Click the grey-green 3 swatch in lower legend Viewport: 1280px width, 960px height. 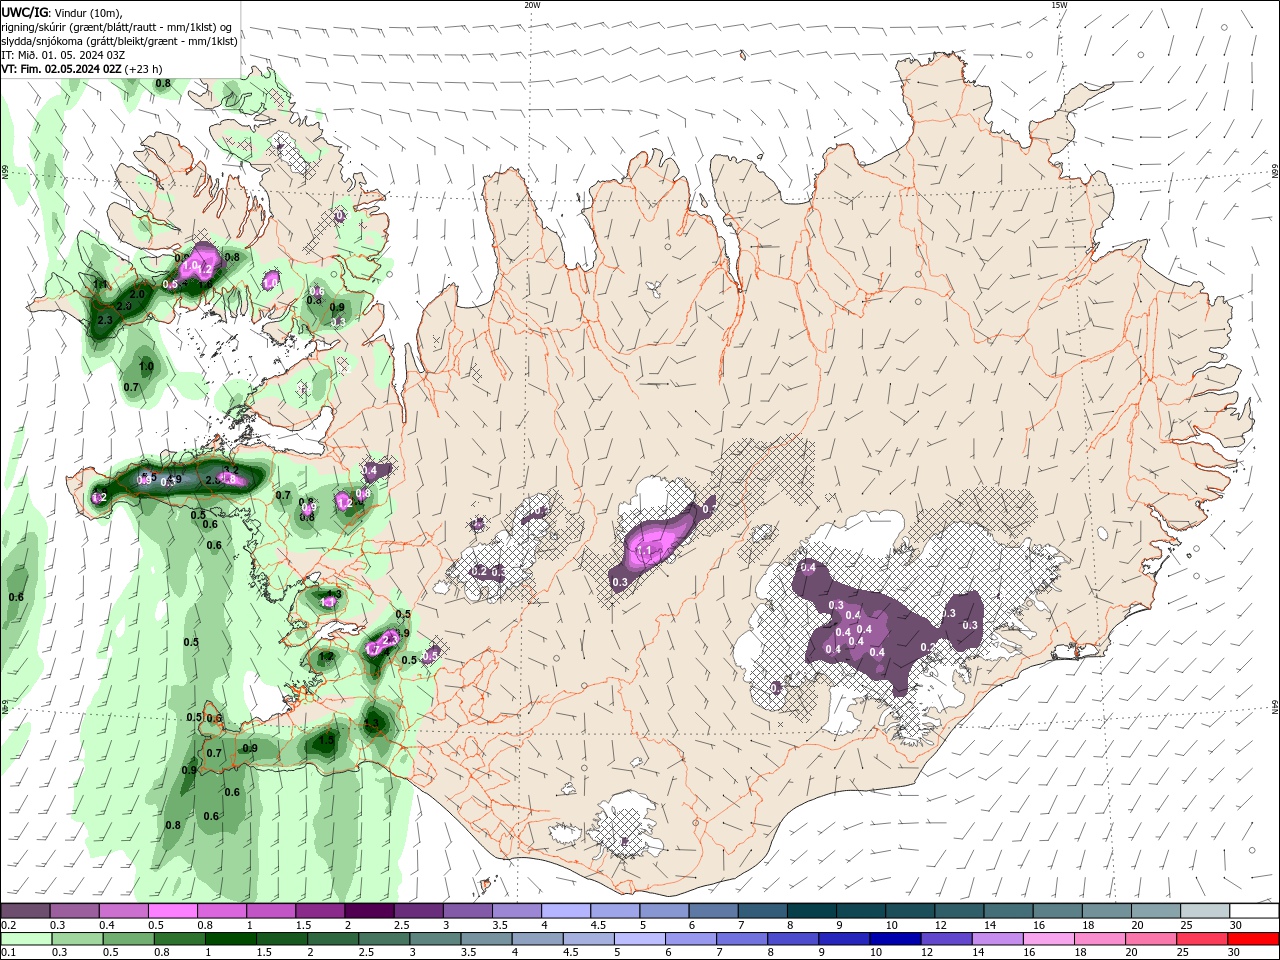(x=435, y=939)
